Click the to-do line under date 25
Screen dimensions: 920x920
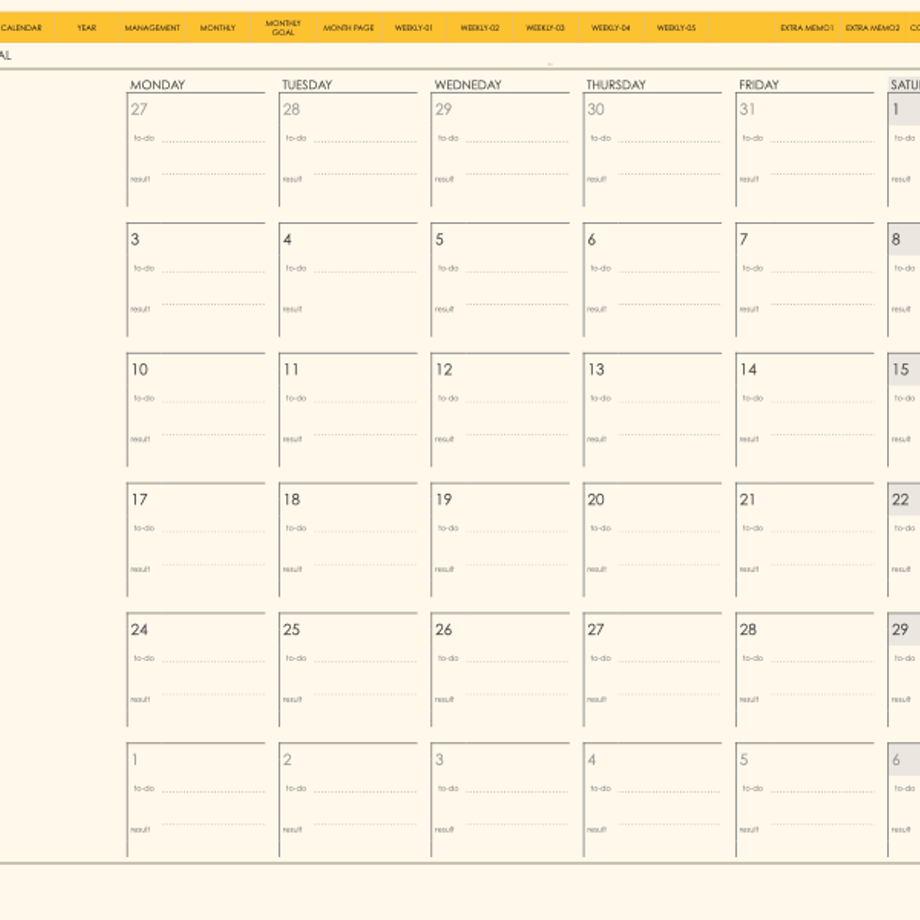366,662
